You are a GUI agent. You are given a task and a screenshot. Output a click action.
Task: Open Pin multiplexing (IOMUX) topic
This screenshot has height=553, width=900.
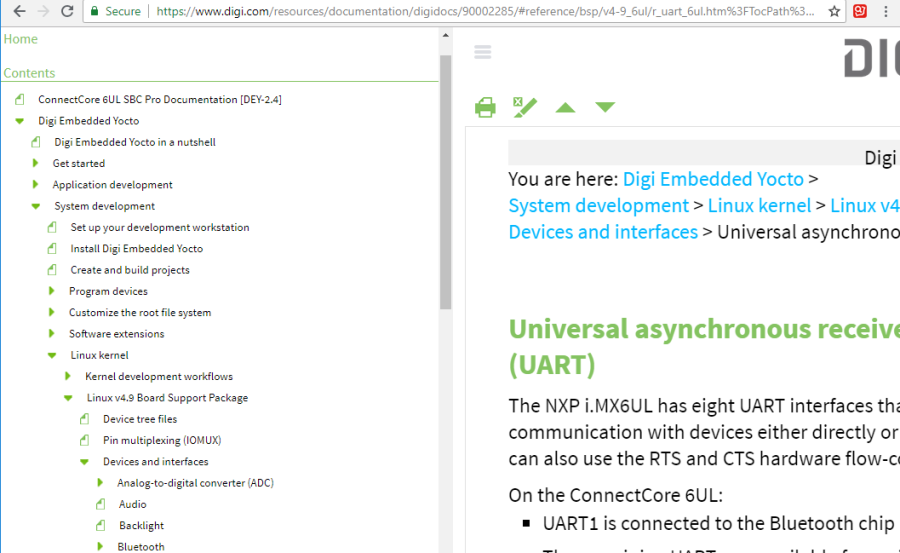(x=162, y=440)
